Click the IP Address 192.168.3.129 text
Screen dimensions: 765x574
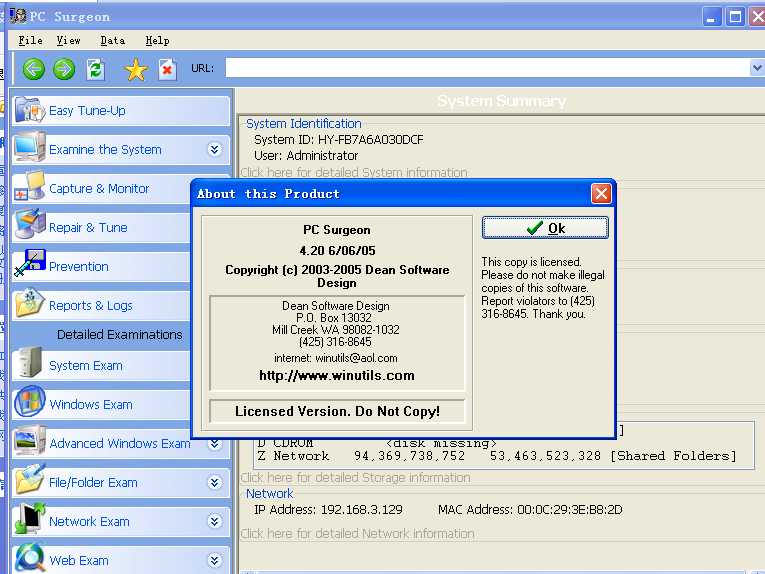[x=328, y=510]
